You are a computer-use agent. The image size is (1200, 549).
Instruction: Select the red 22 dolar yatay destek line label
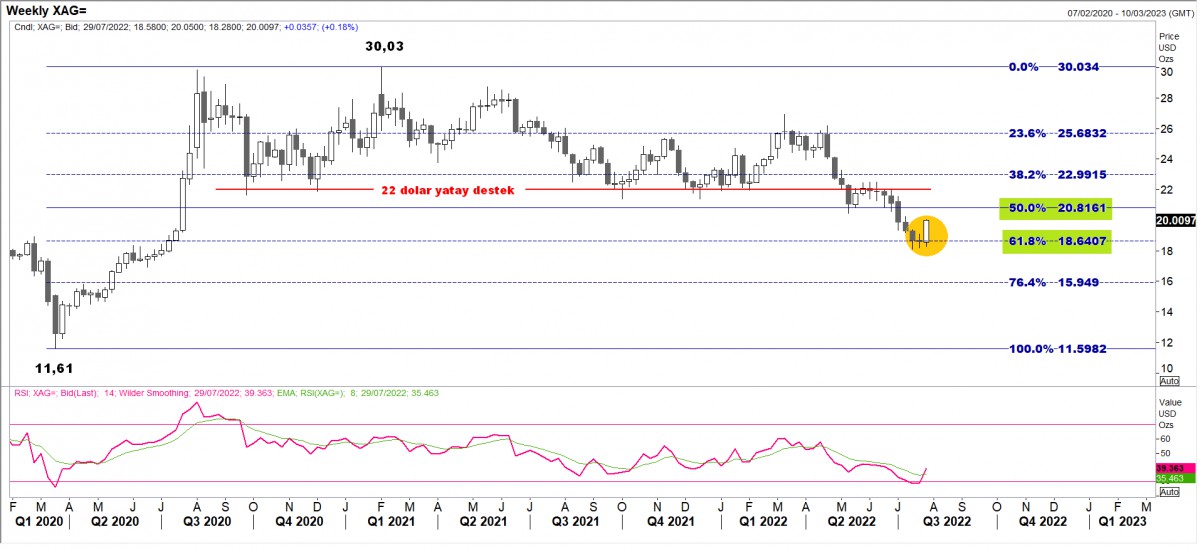[x=445, y=190]
